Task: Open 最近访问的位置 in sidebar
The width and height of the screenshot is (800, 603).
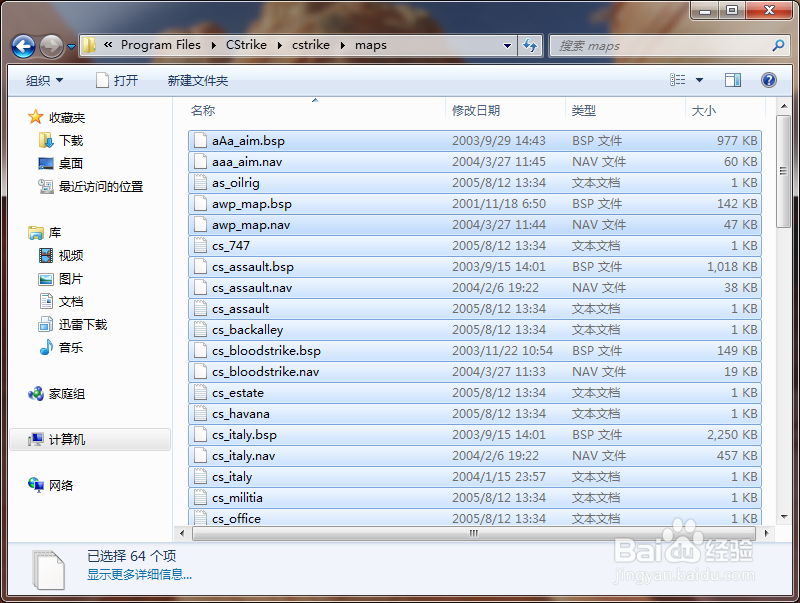Action: (x=101, y=187)
